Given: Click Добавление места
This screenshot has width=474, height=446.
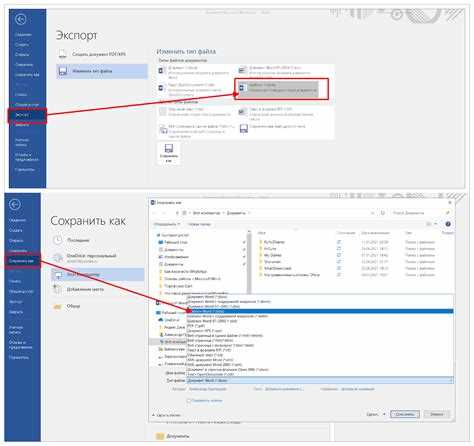Looking at the screenshot, I should click(97, 289).
